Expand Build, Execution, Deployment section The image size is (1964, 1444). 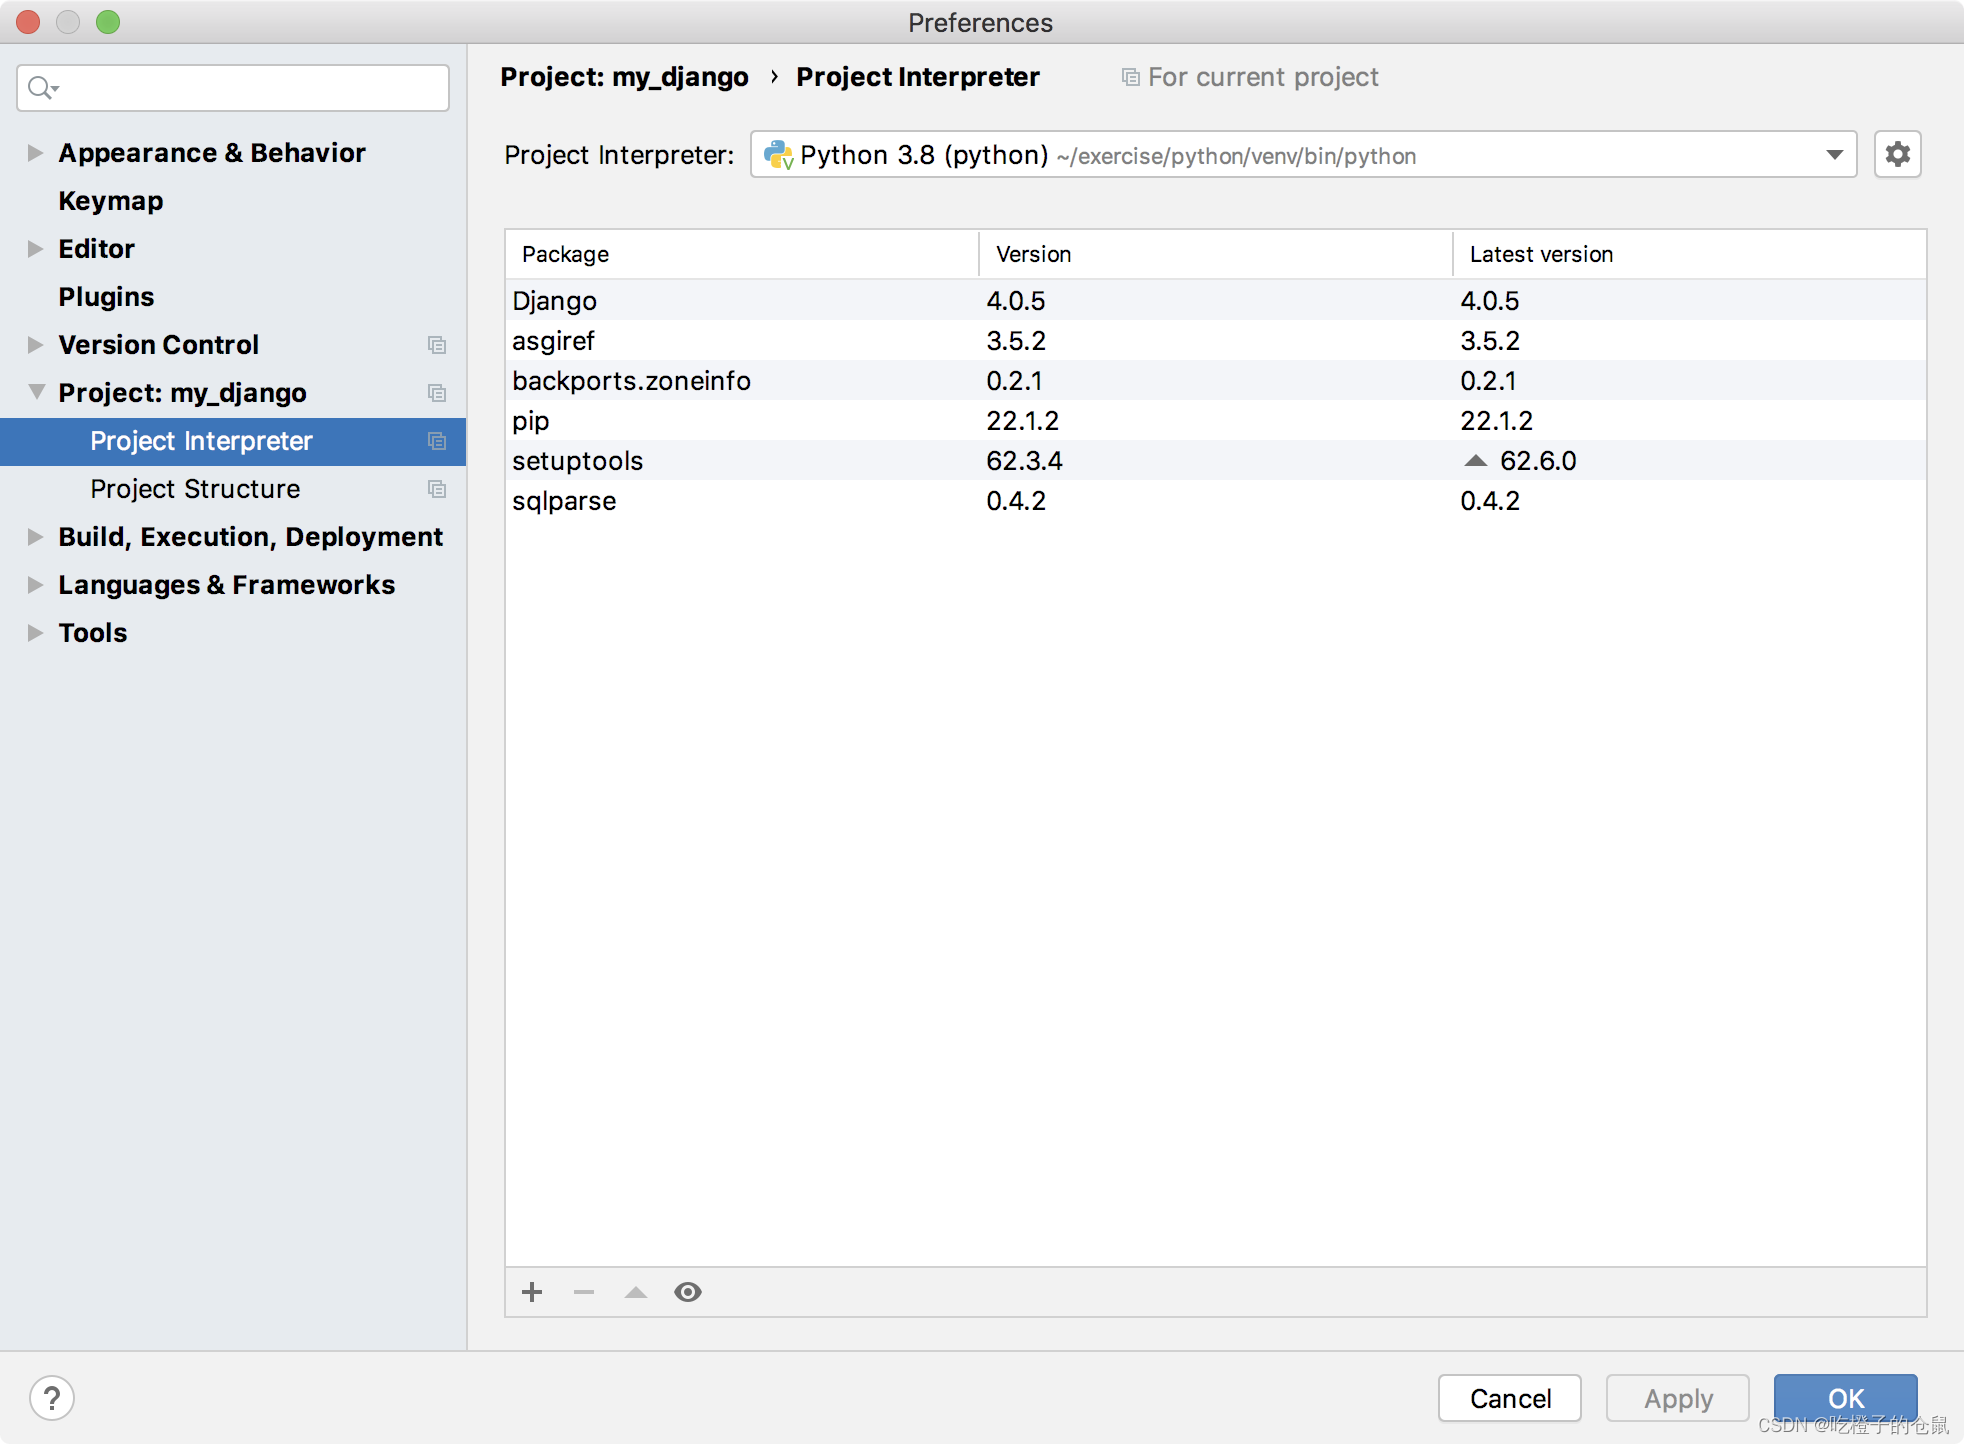(35, 537)
